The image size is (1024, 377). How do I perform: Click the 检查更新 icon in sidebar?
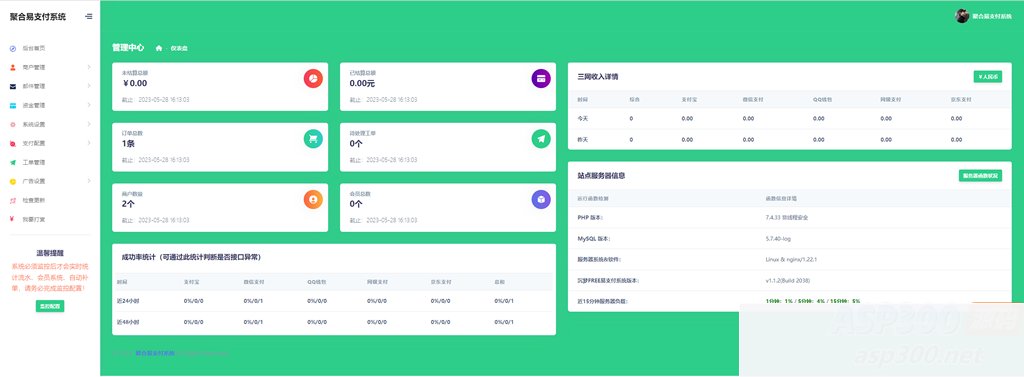point(13,200)
